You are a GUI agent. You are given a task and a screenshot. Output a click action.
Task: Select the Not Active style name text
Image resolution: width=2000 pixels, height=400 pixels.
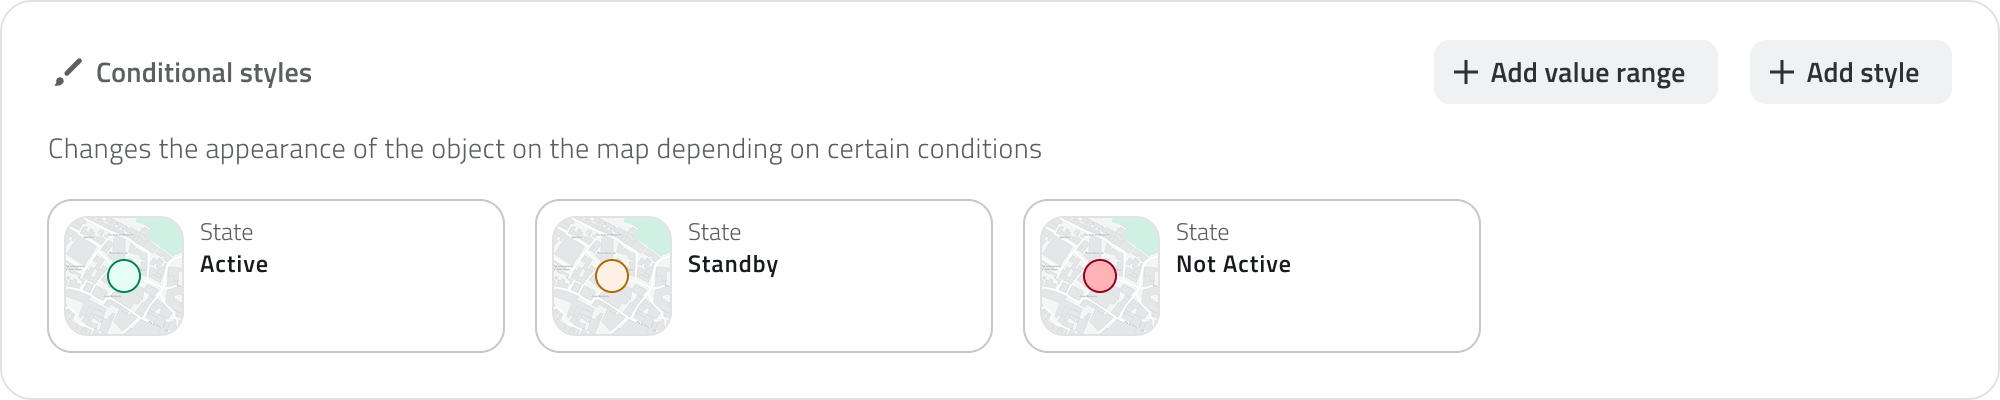pos(1233,264)
